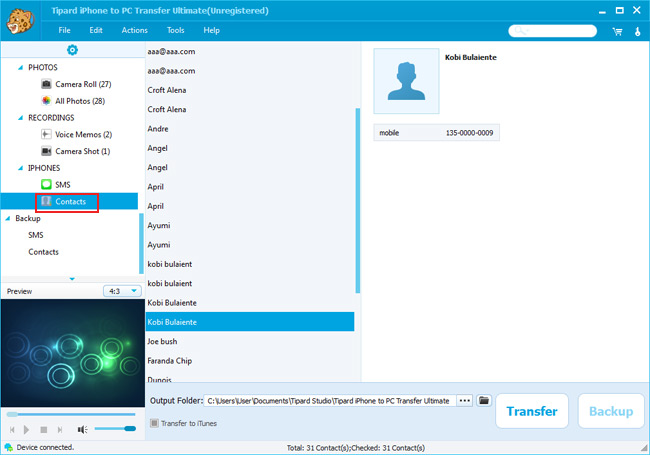Click the output folder path field

(330, 401)
